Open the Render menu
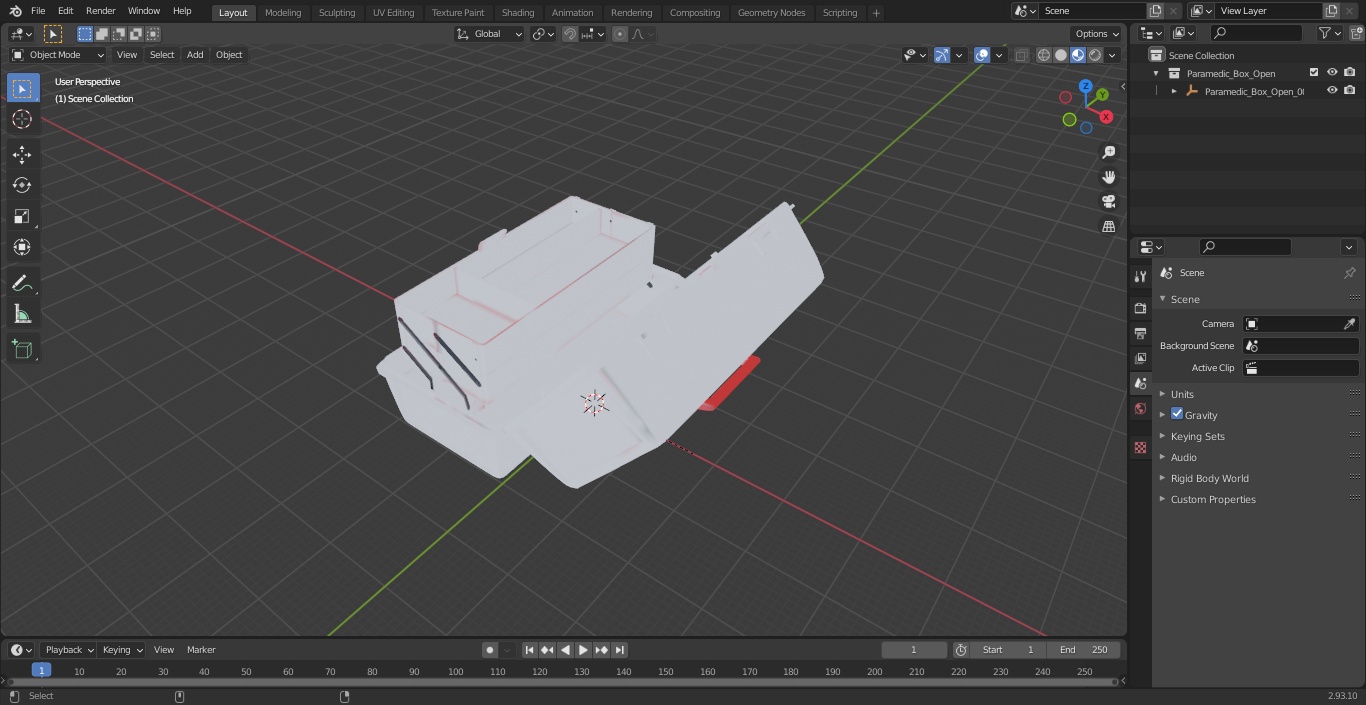The width and height of the screenshot is (1366, 705). [x=100, y=11]
